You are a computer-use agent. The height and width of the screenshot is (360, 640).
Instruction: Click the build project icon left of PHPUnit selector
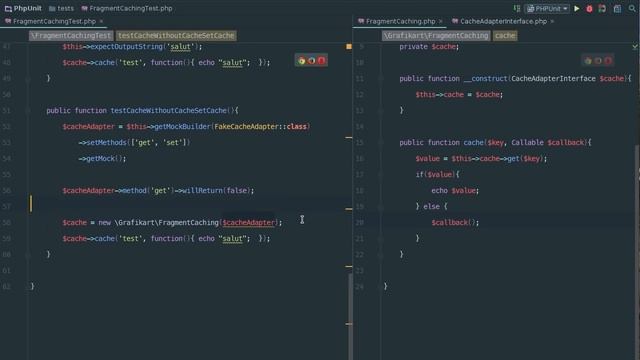(517, 8)
